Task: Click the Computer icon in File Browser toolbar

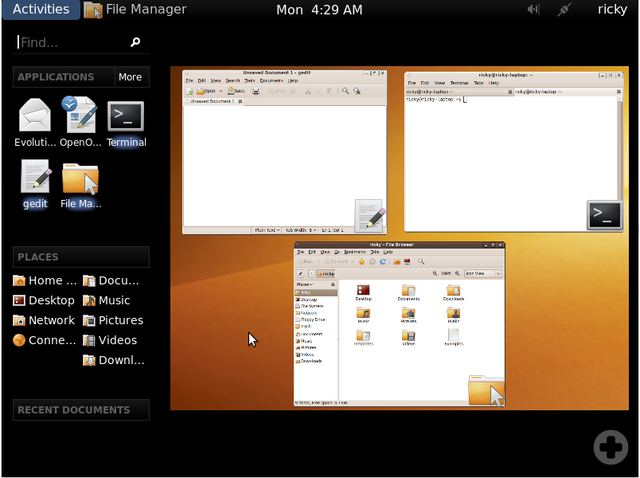Action: point(407,262)
